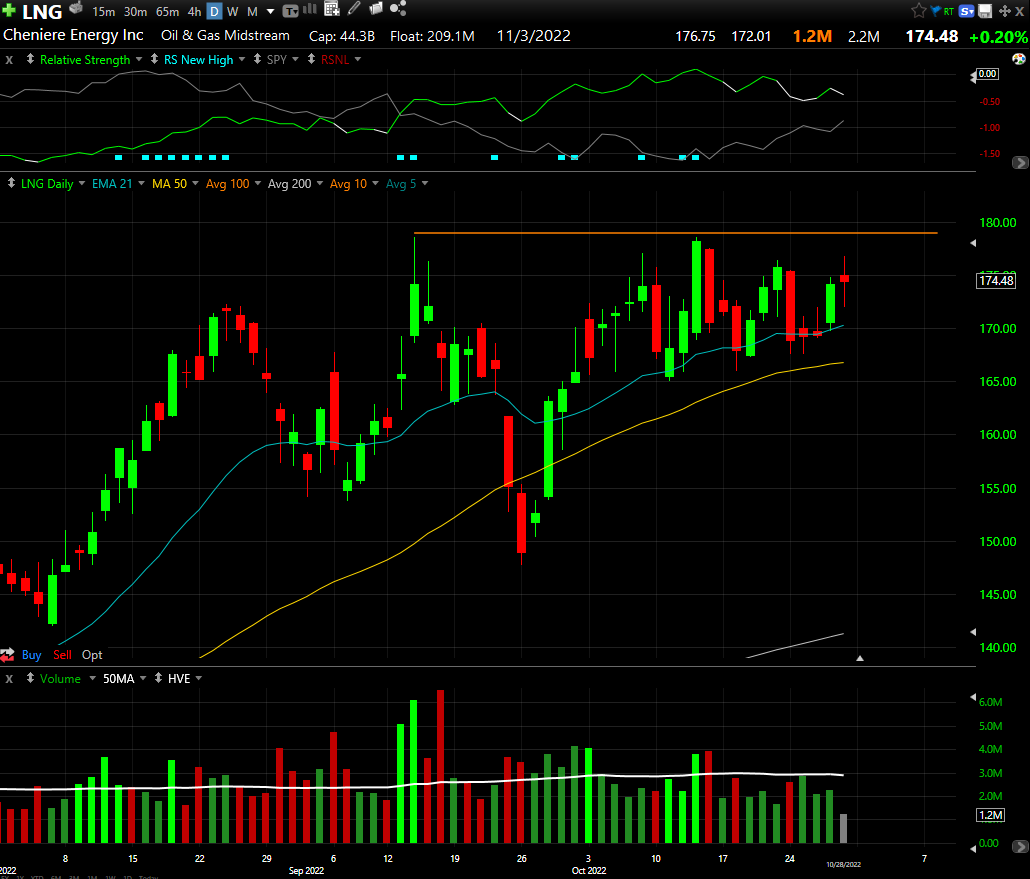Open the Avg 200 dropdown arrow
1030x879 pixels.
pyautogui.click(x=320, y=183)
